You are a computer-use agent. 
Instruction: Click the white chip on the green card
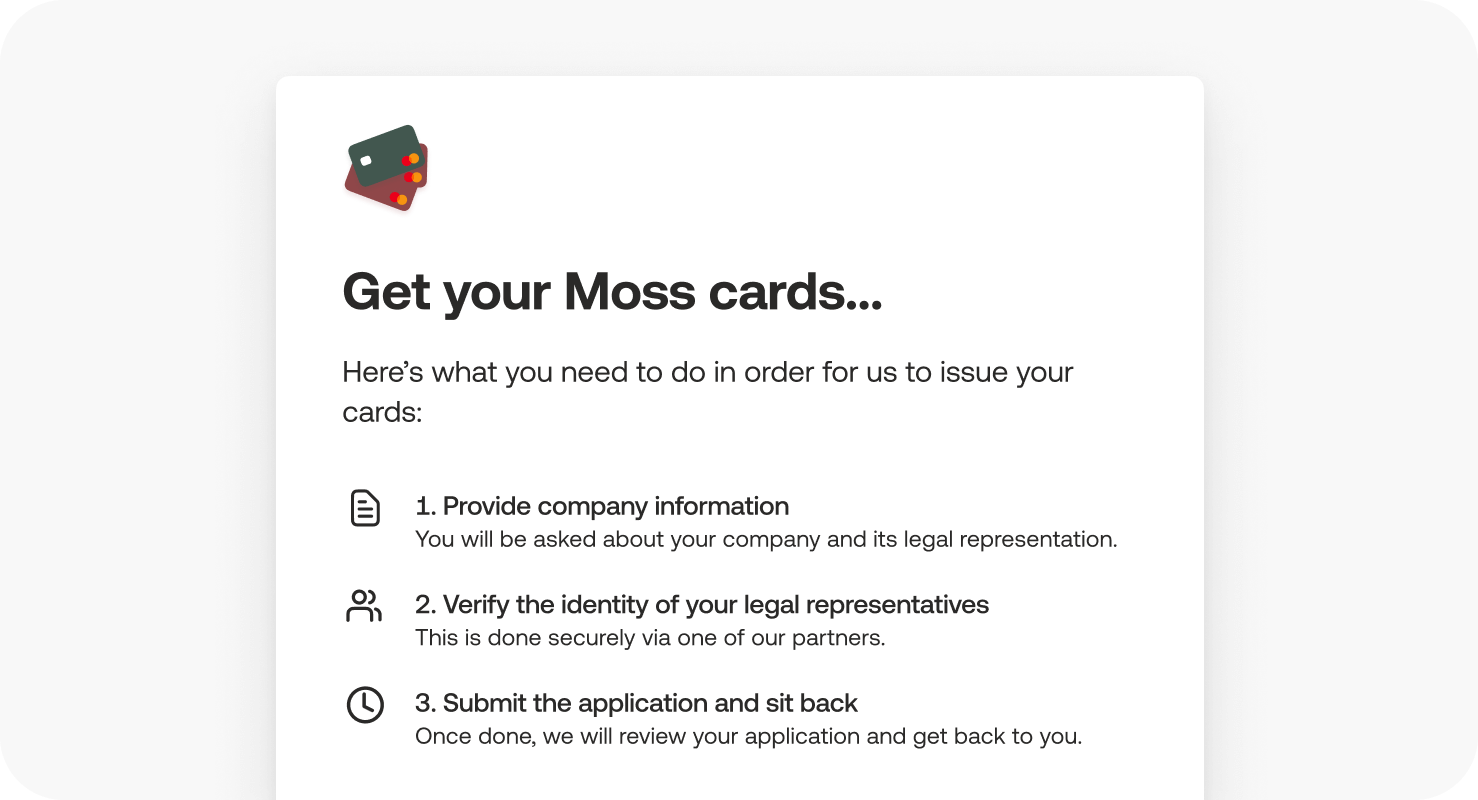(366, 161)
